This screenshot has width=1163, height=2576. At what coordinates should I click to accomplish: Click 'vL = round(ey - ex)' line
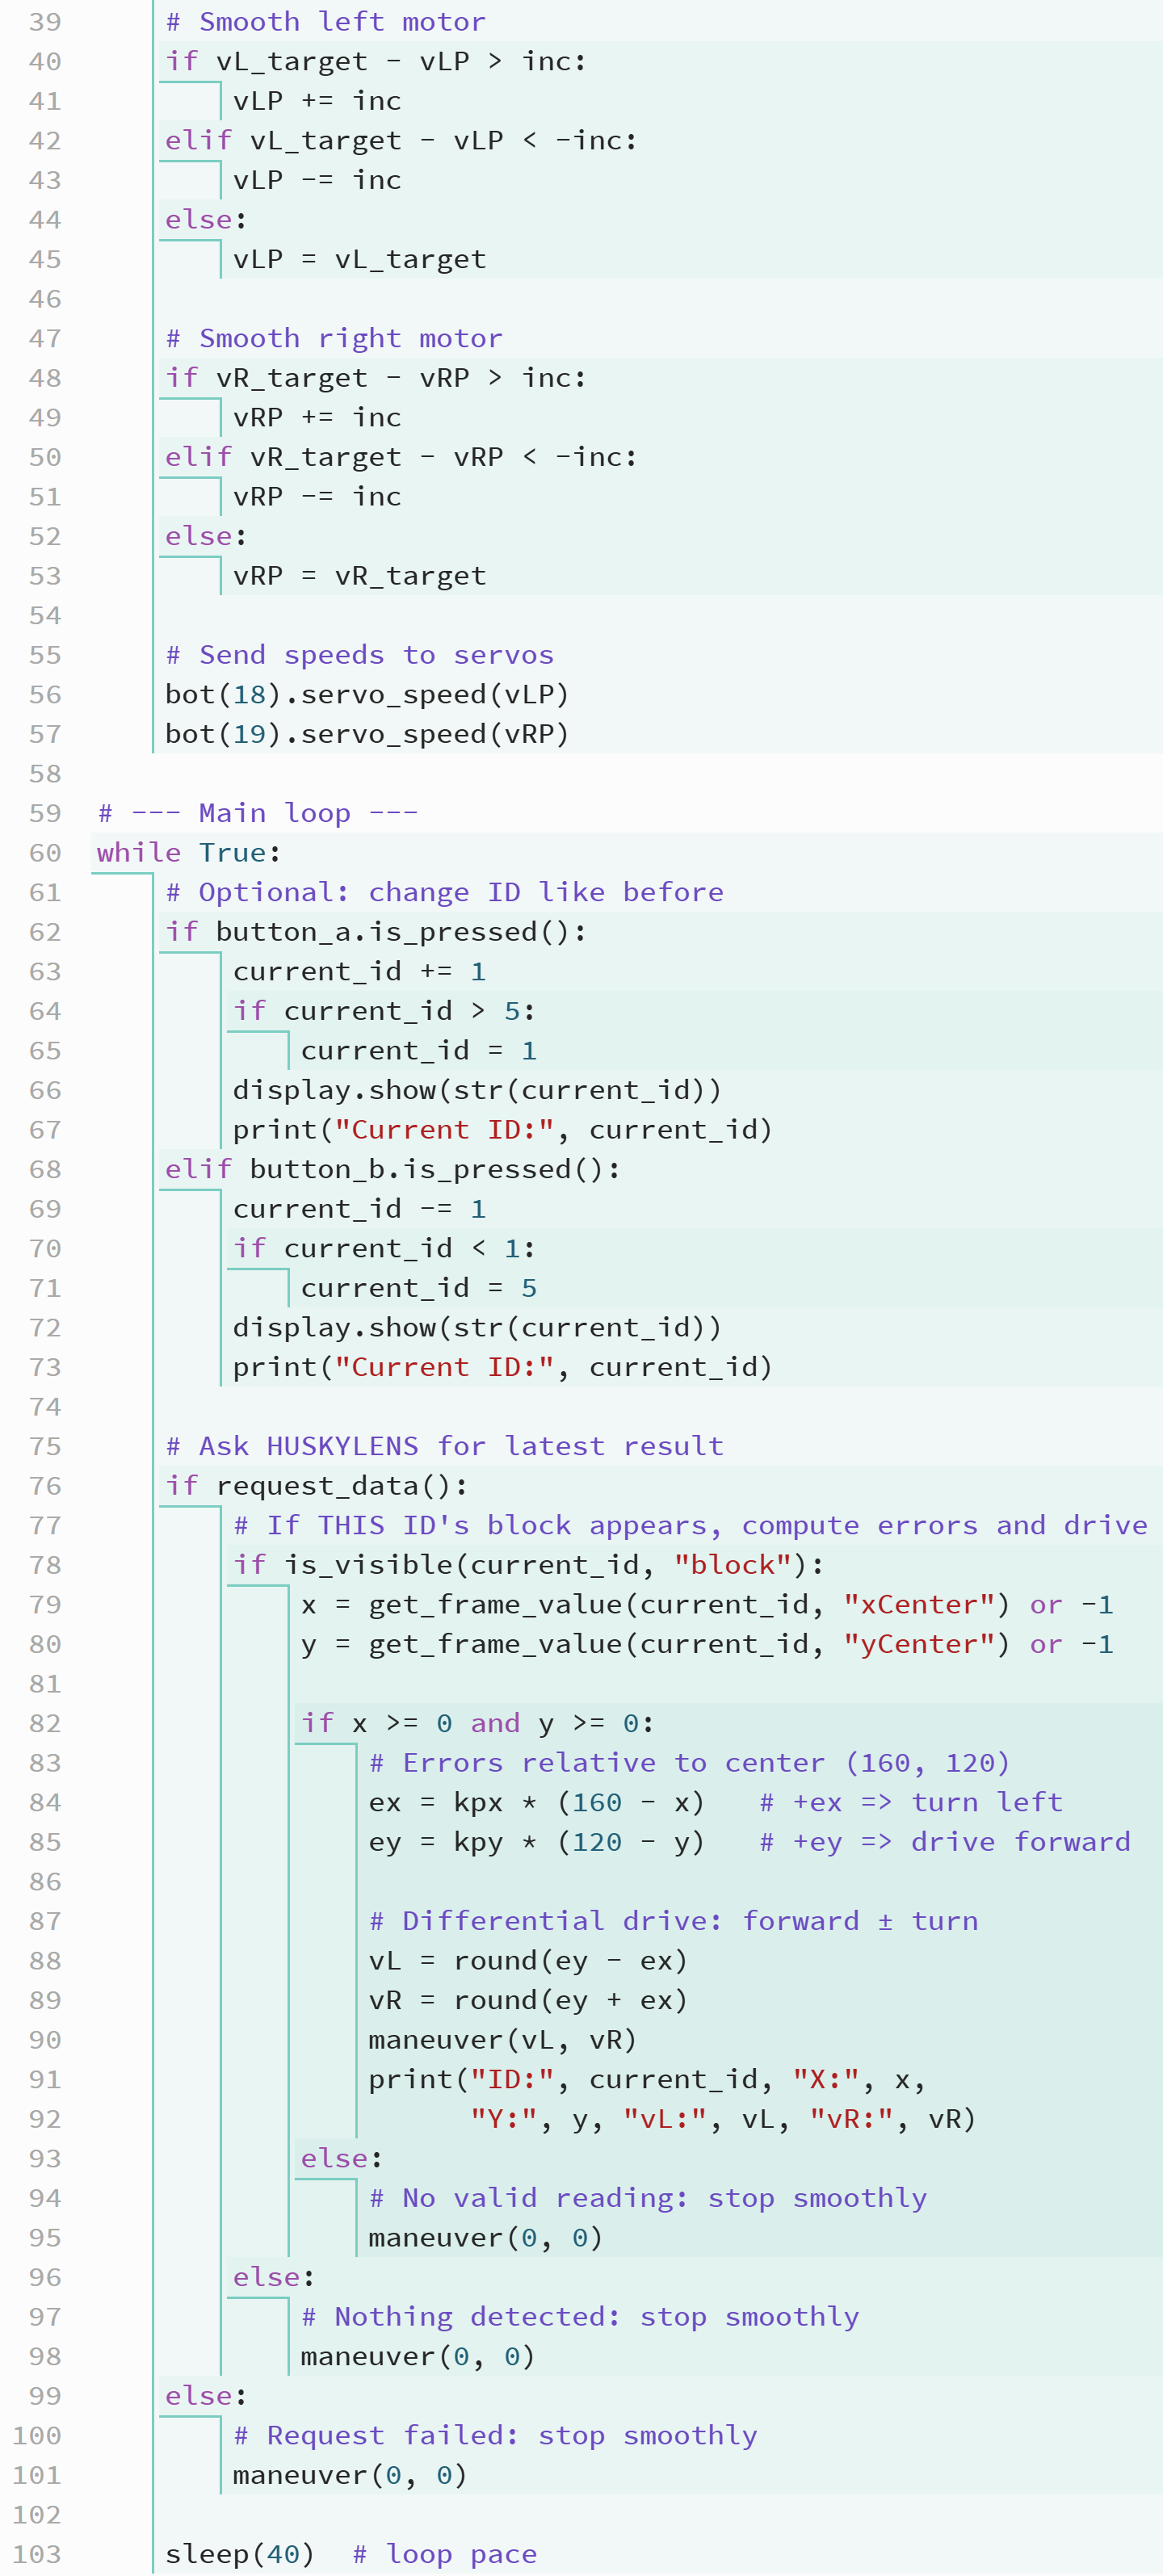tap(527, 1961)
